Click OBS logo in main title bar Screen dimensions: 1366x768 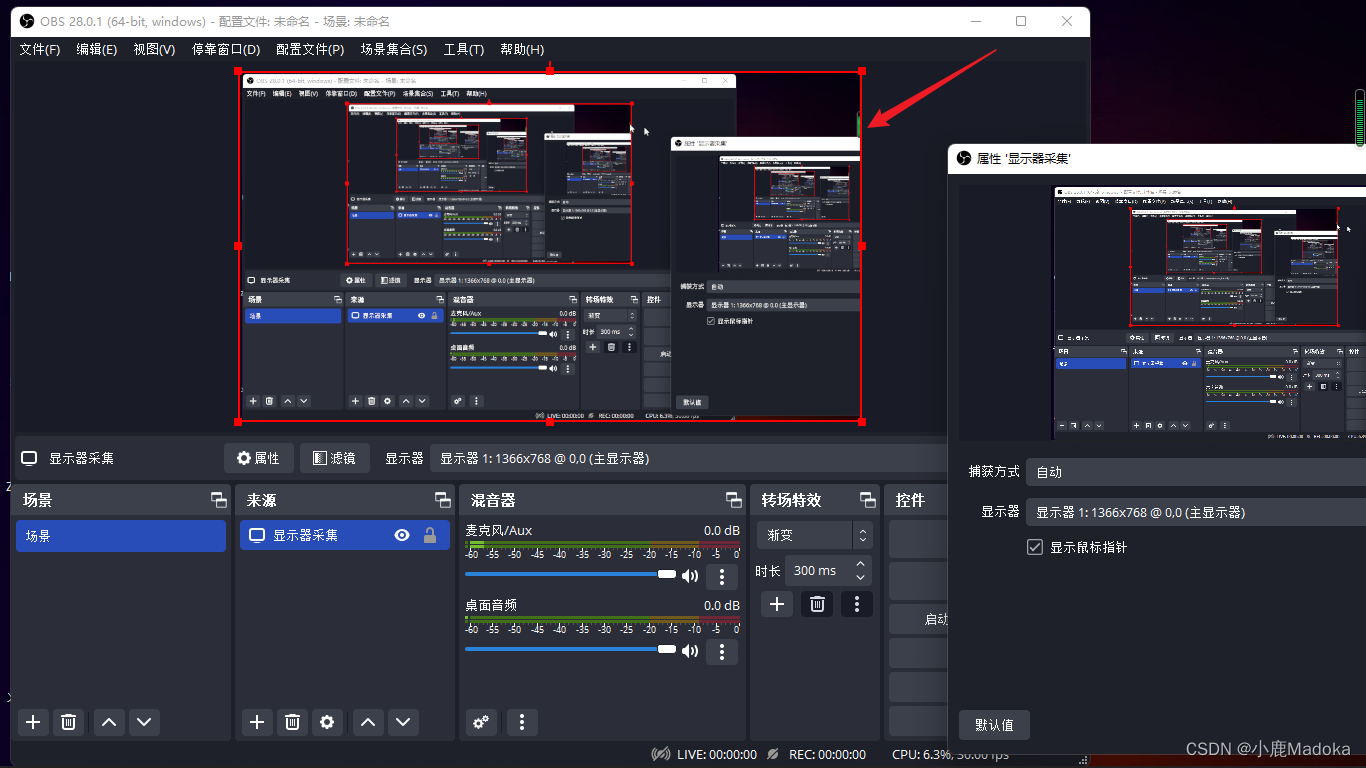click(27, 21)
